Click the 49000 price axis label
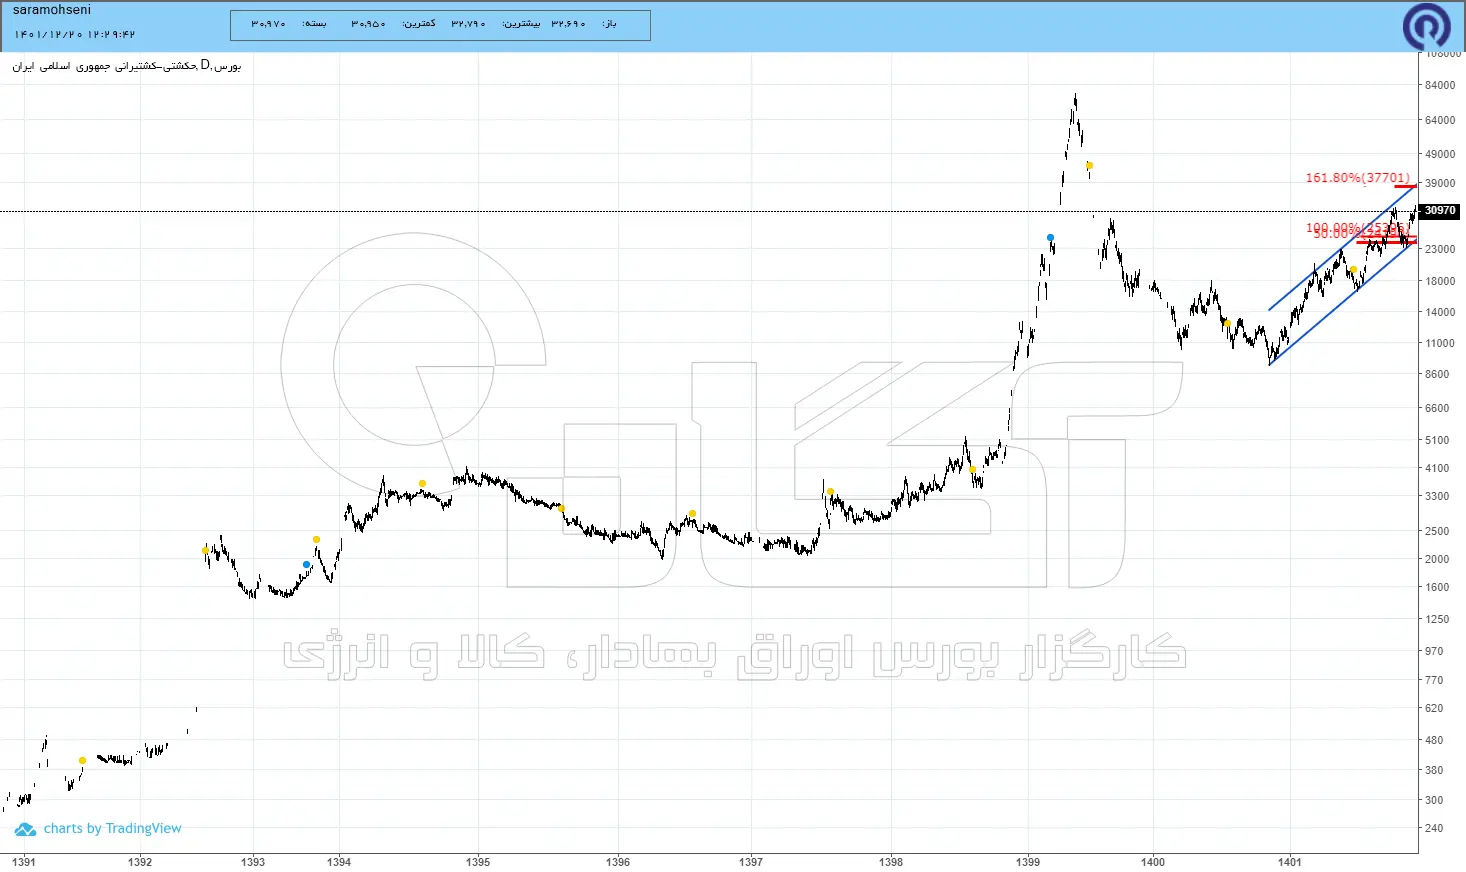This screenshot has width=1466, height=872. (1440, 154)
